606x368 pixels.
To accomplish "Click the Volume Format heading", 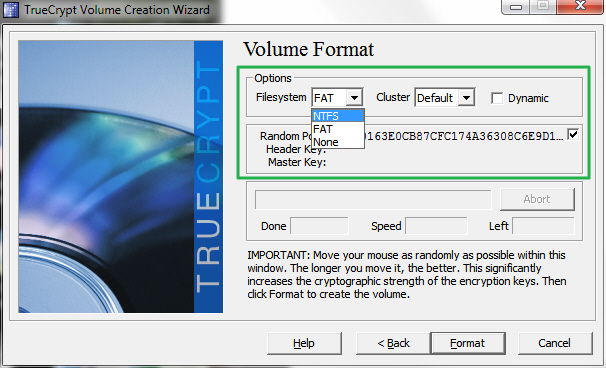I will pos(308,49).
